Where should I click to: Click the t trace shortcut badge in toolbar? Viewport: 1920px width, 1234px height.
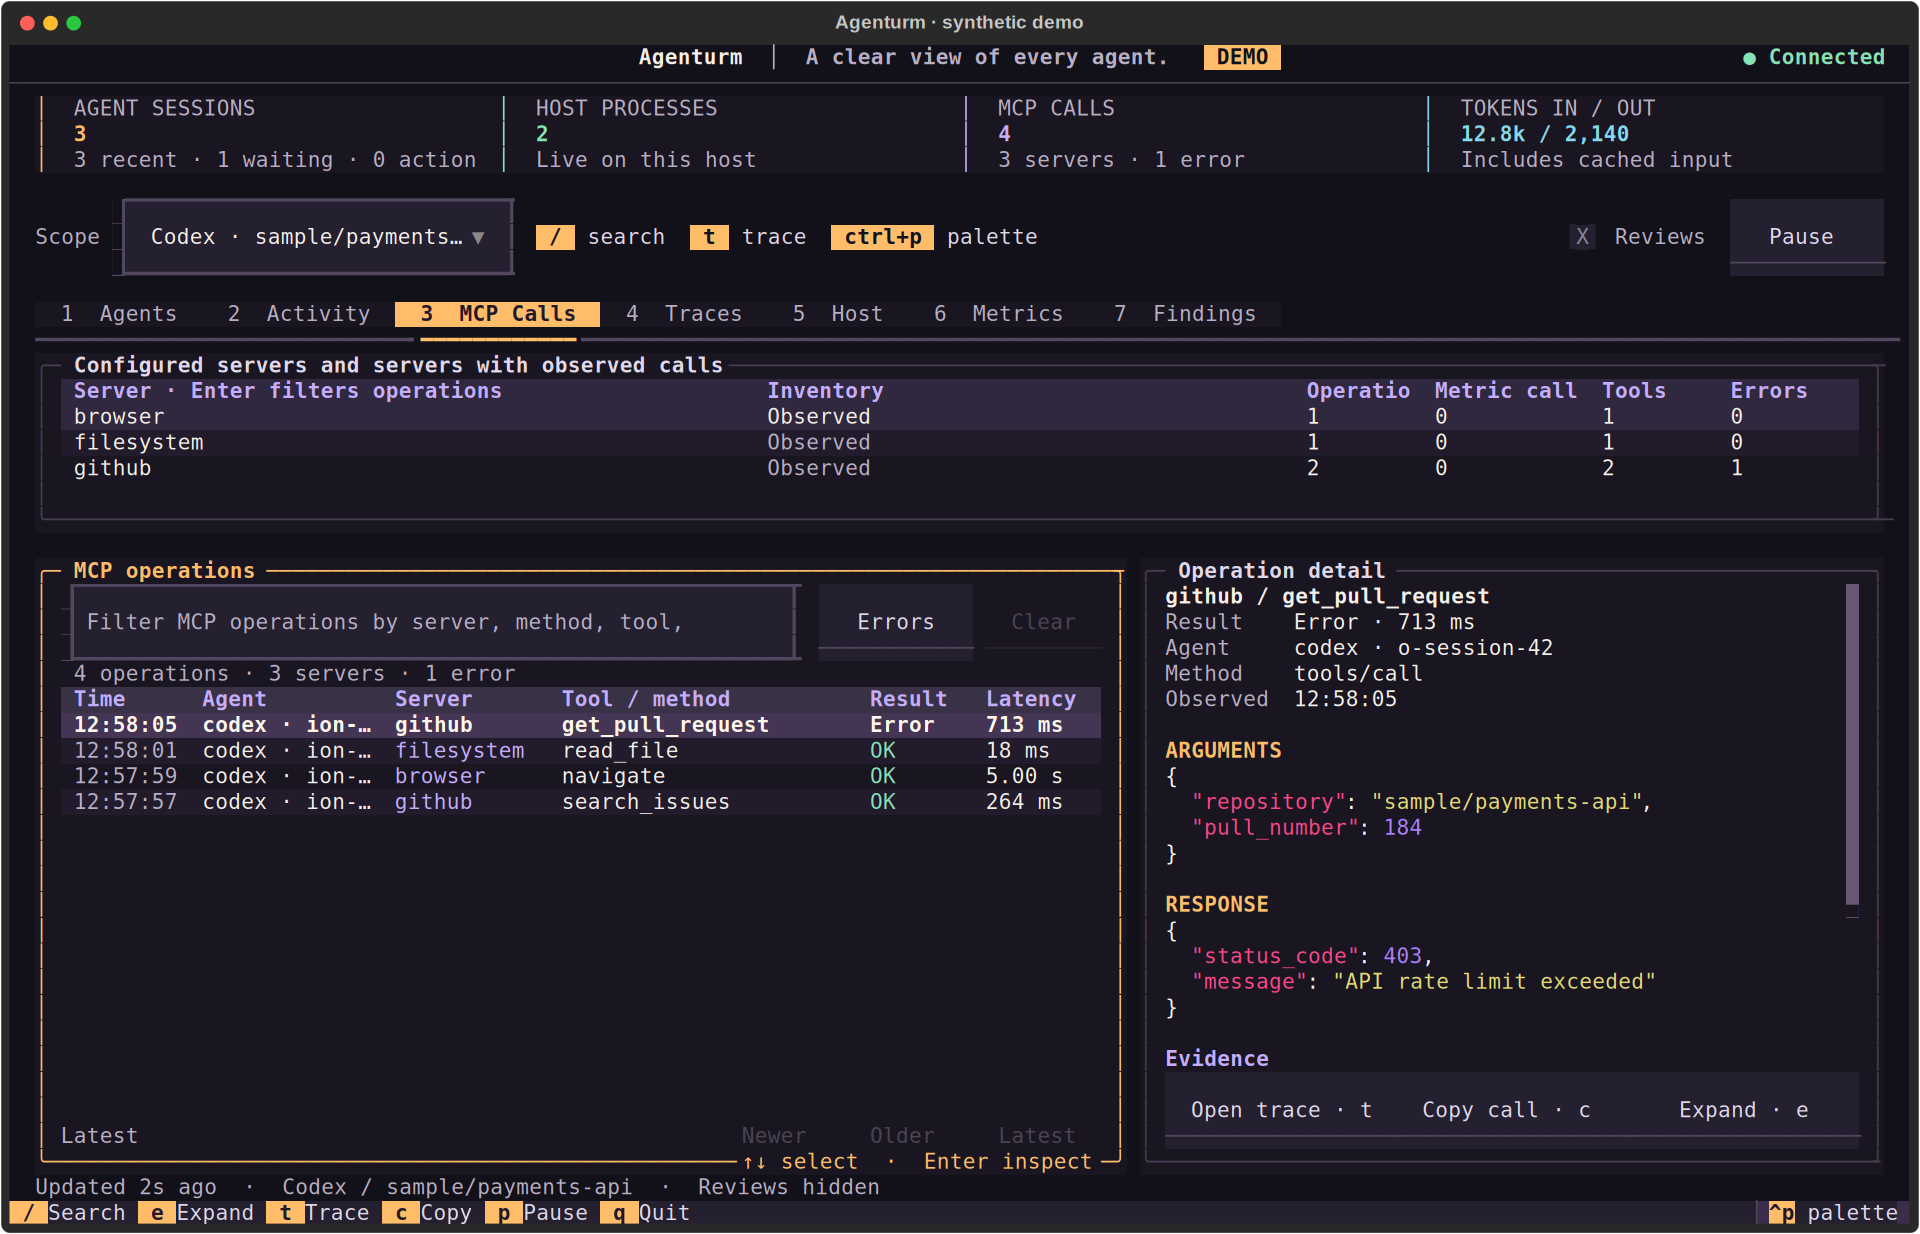[709, 237]
